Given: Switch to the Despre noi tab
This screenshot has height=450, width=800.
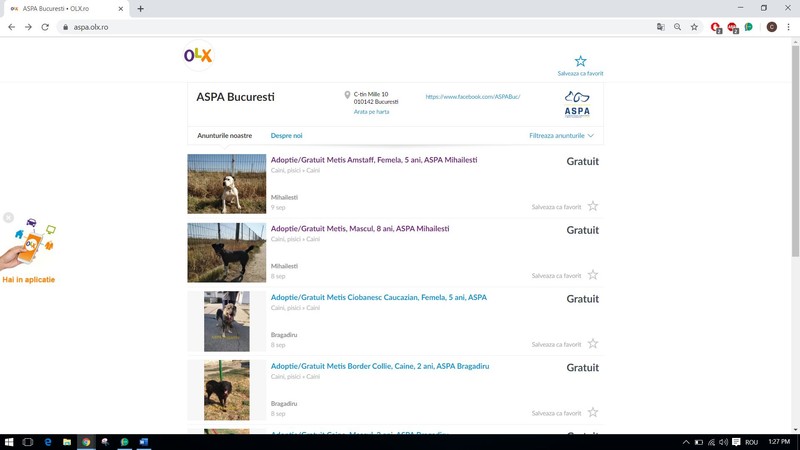Looking at the screenshot, I should (x=286, y=136).
